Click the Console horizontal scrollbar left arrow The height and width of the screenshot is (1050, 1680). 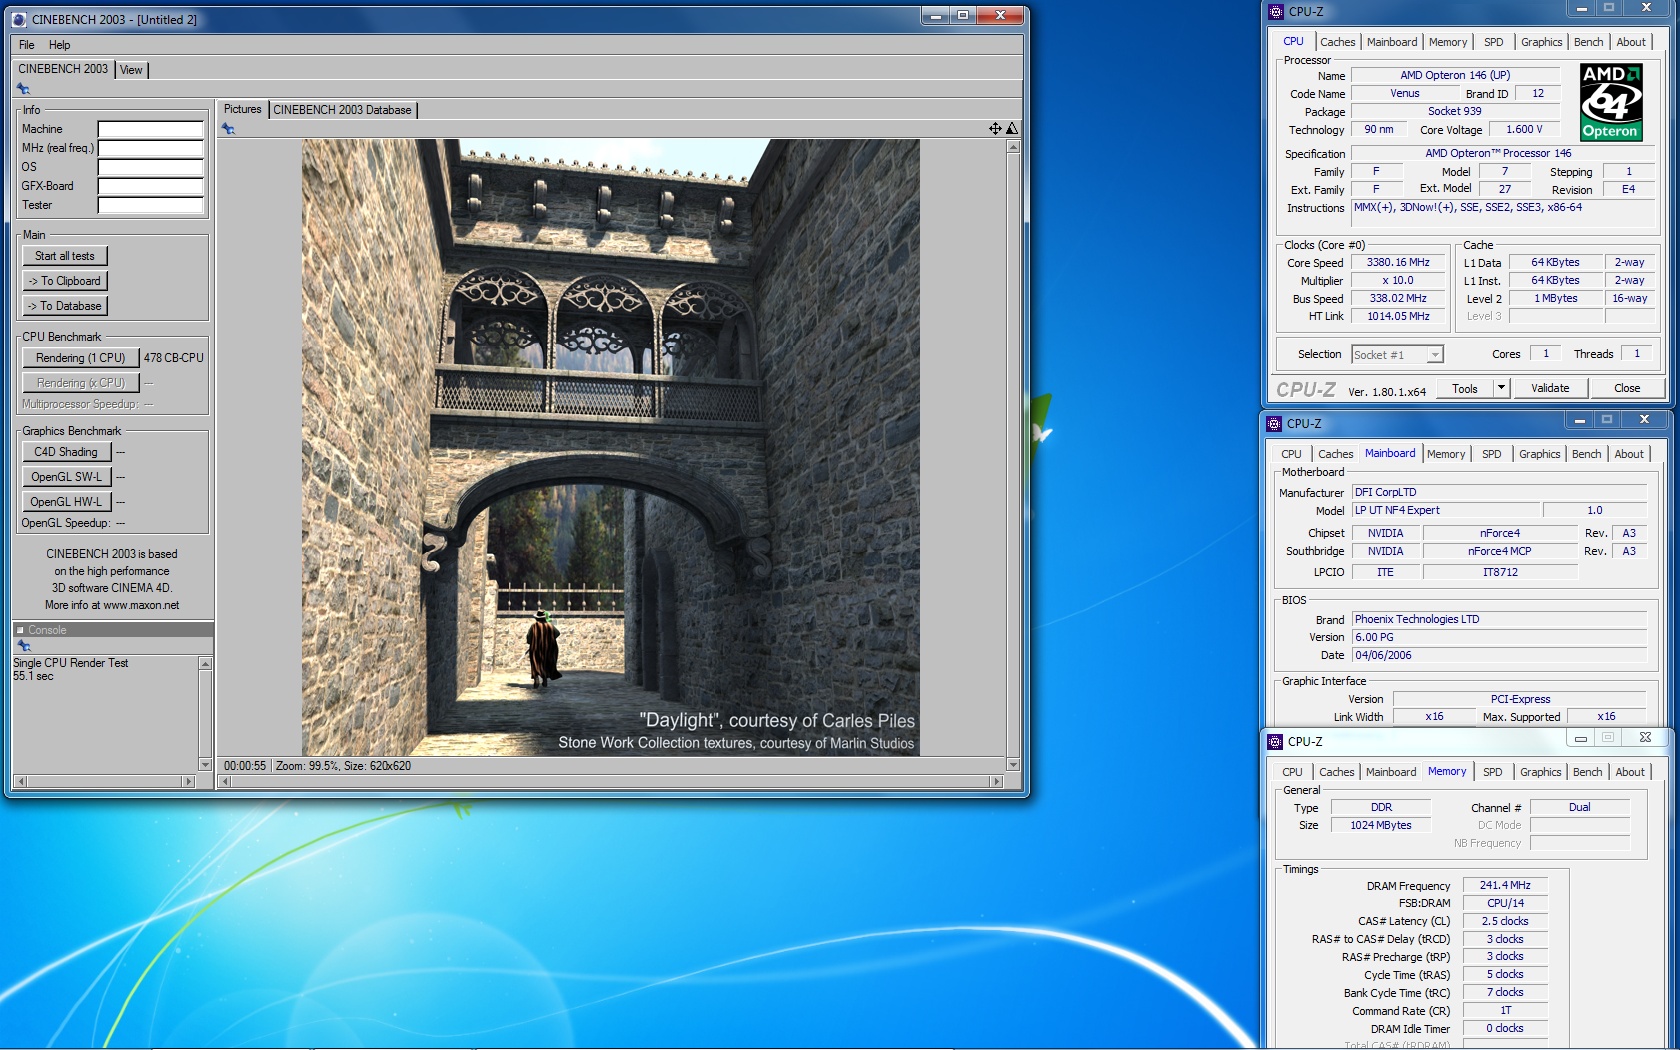coord(20,781)
